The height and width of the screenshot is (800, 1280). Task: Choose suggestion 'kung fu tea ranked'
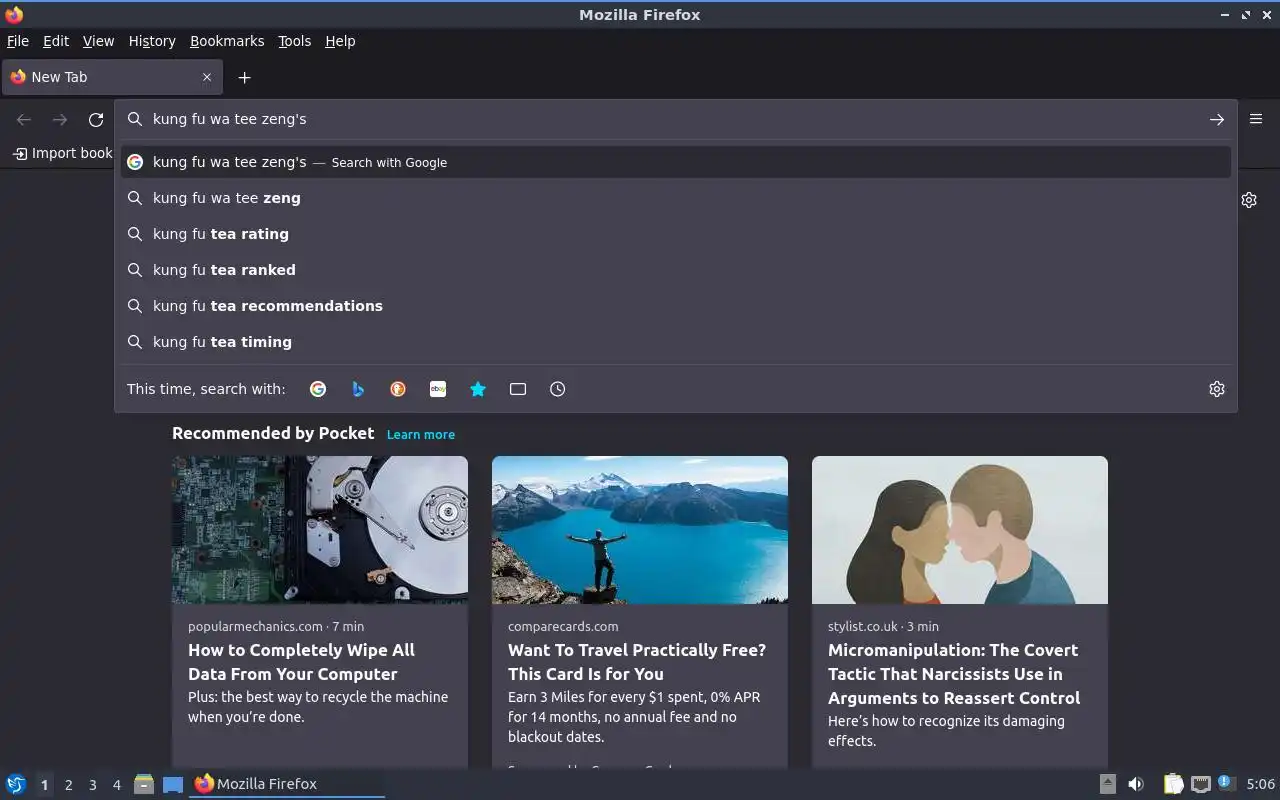coord(676,270)
